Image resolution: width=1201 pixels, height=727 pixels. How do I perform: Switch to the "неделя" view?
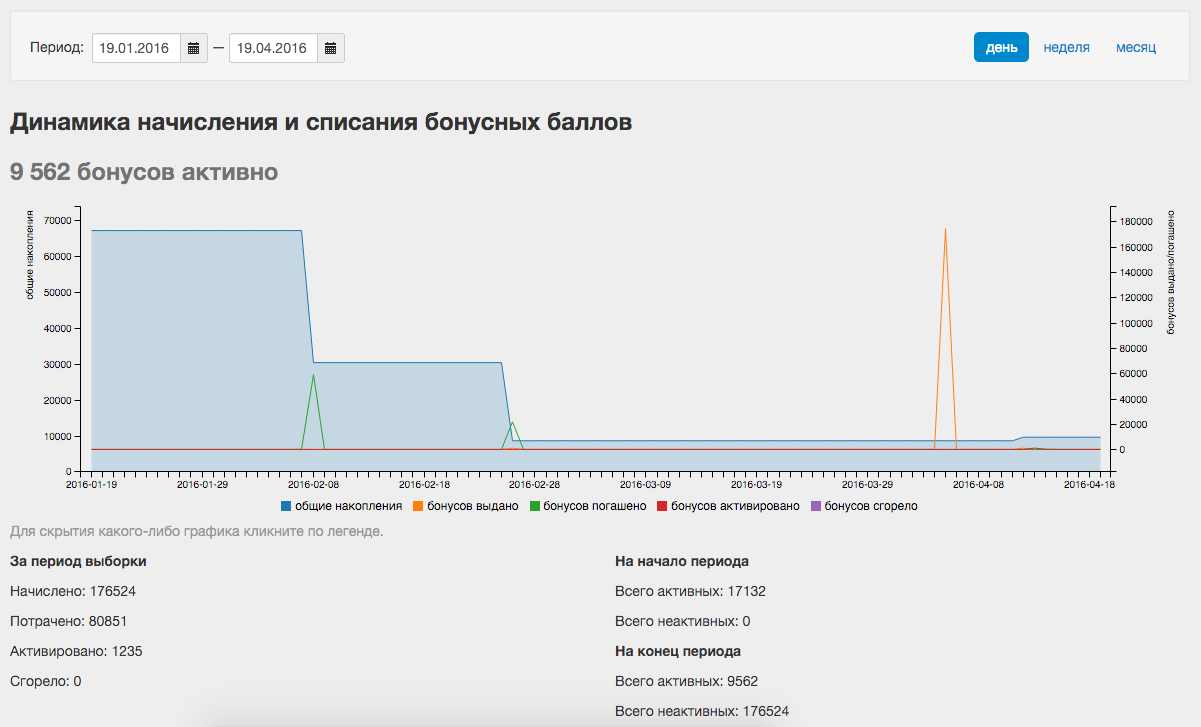(x=1067, y=47)
